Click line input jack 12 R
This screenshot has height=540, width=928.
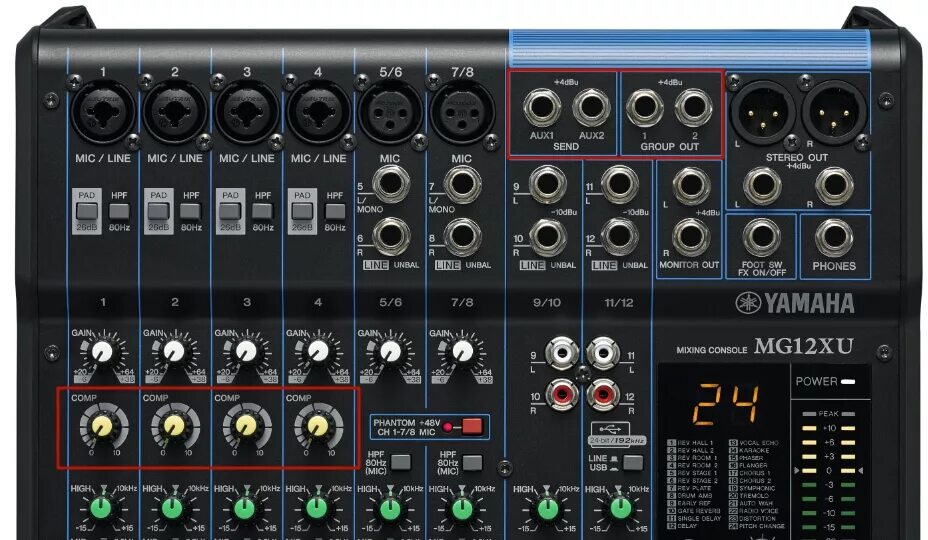[x=620, y=236]
